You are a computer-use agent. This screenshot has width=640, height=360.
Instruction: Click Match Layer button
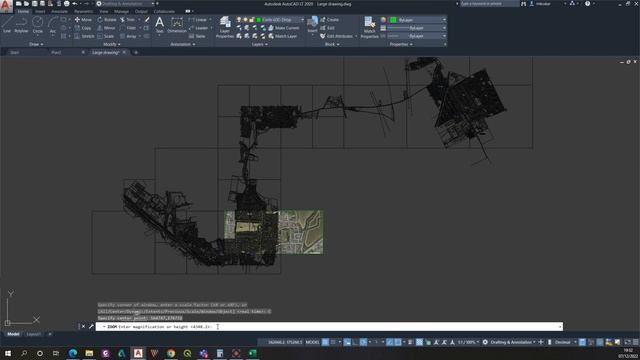coord(282,36)
